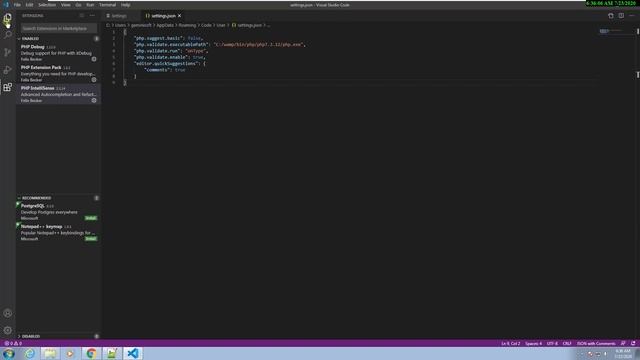The width and height of the screenshot is (640, 360).
Task: Click Spaces: 4 indentation in status bar
Action: pyautogui.click(x=533, y=343)
